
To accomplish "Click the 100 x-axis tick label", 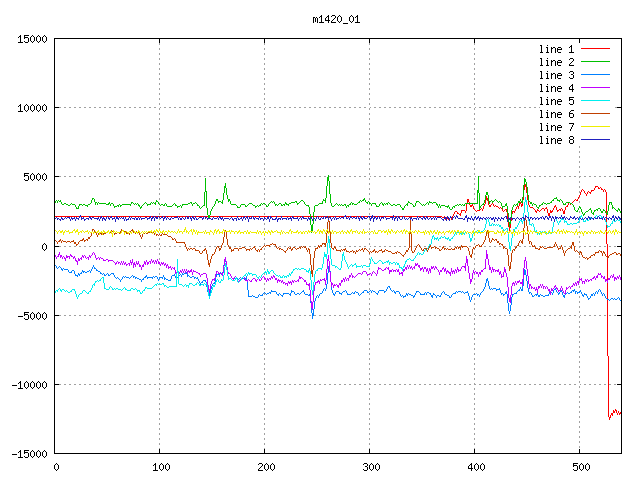I will pos(160,466).
